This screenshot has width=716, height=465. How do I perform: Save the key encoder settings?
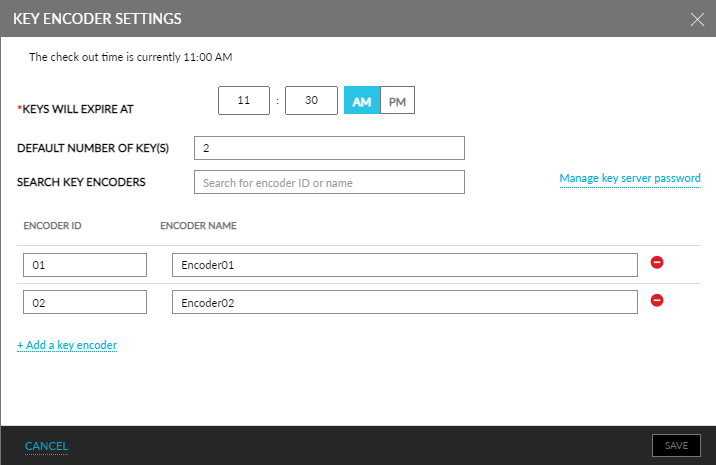(676, 445)
